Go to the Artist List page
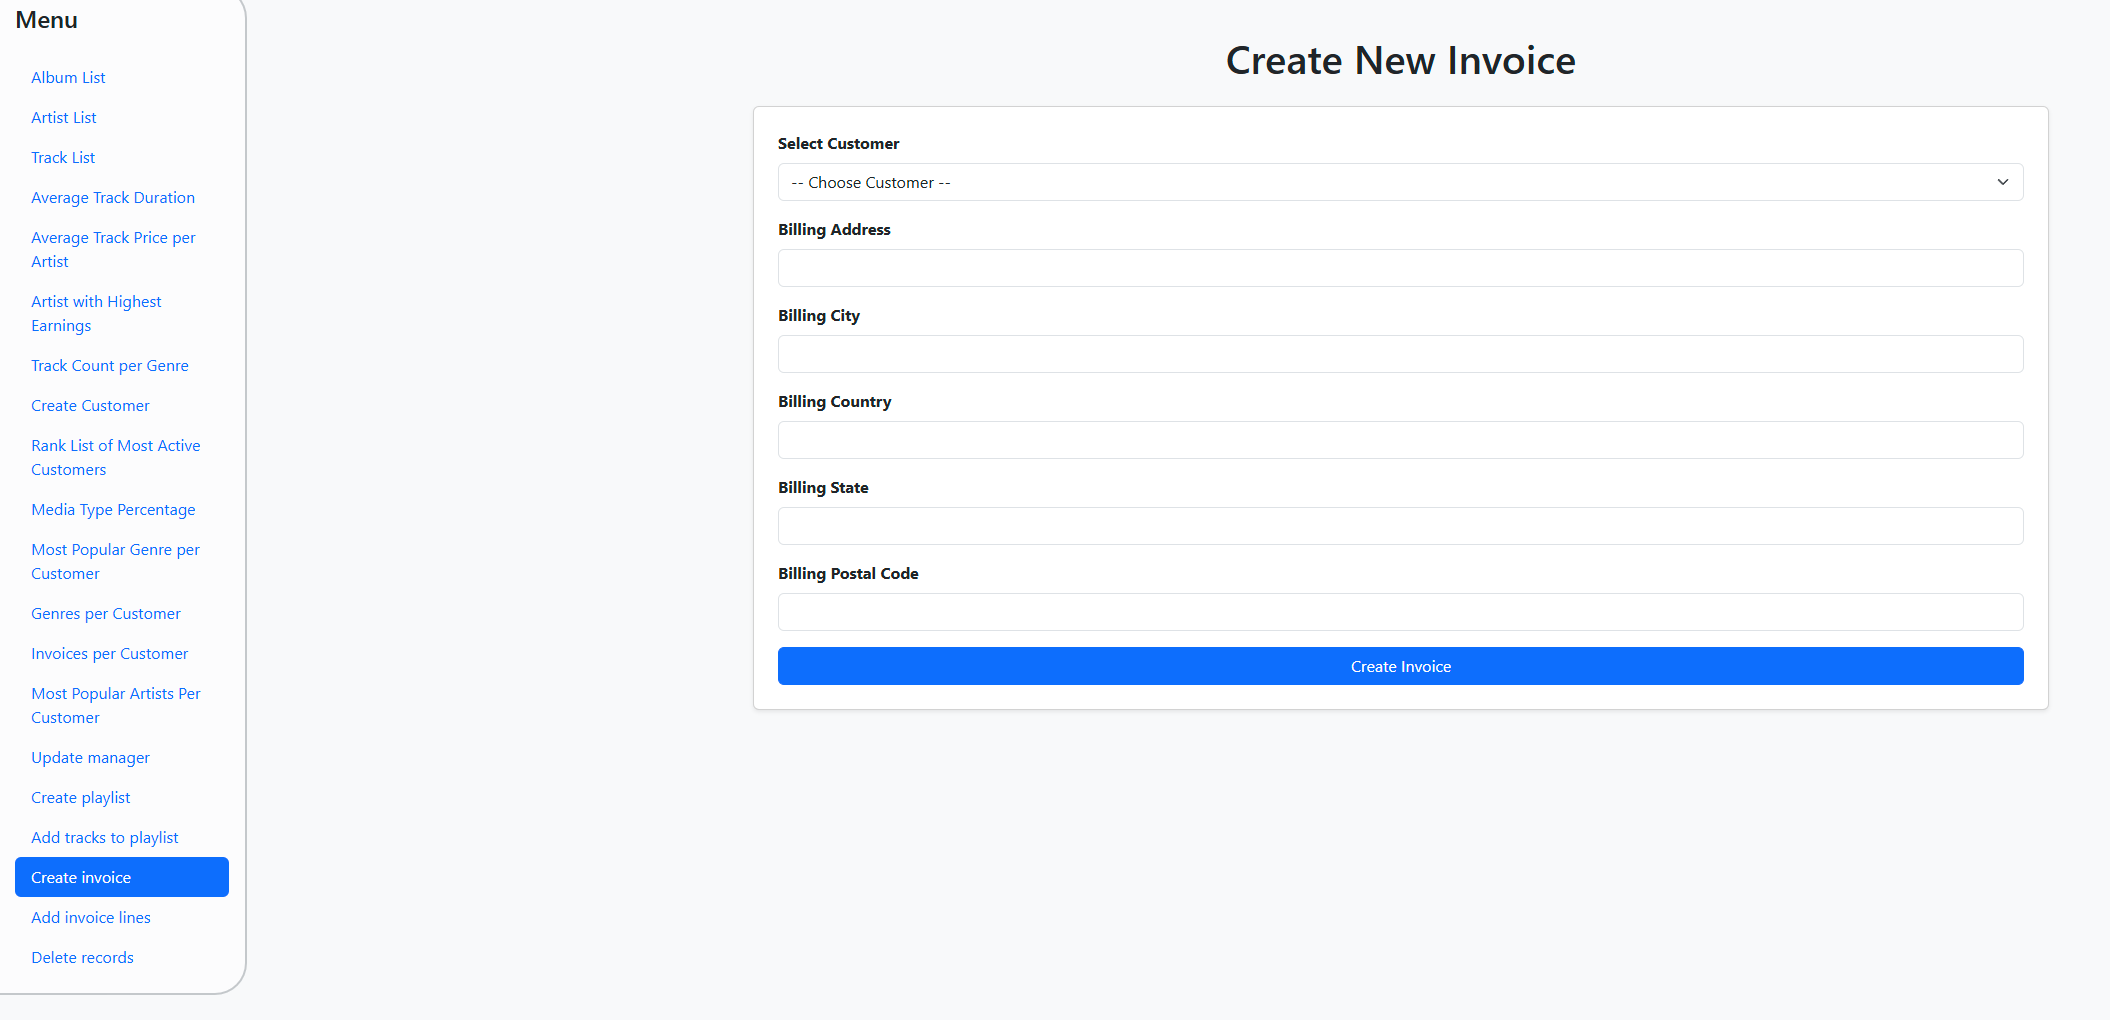 click(x=64, y=118)
